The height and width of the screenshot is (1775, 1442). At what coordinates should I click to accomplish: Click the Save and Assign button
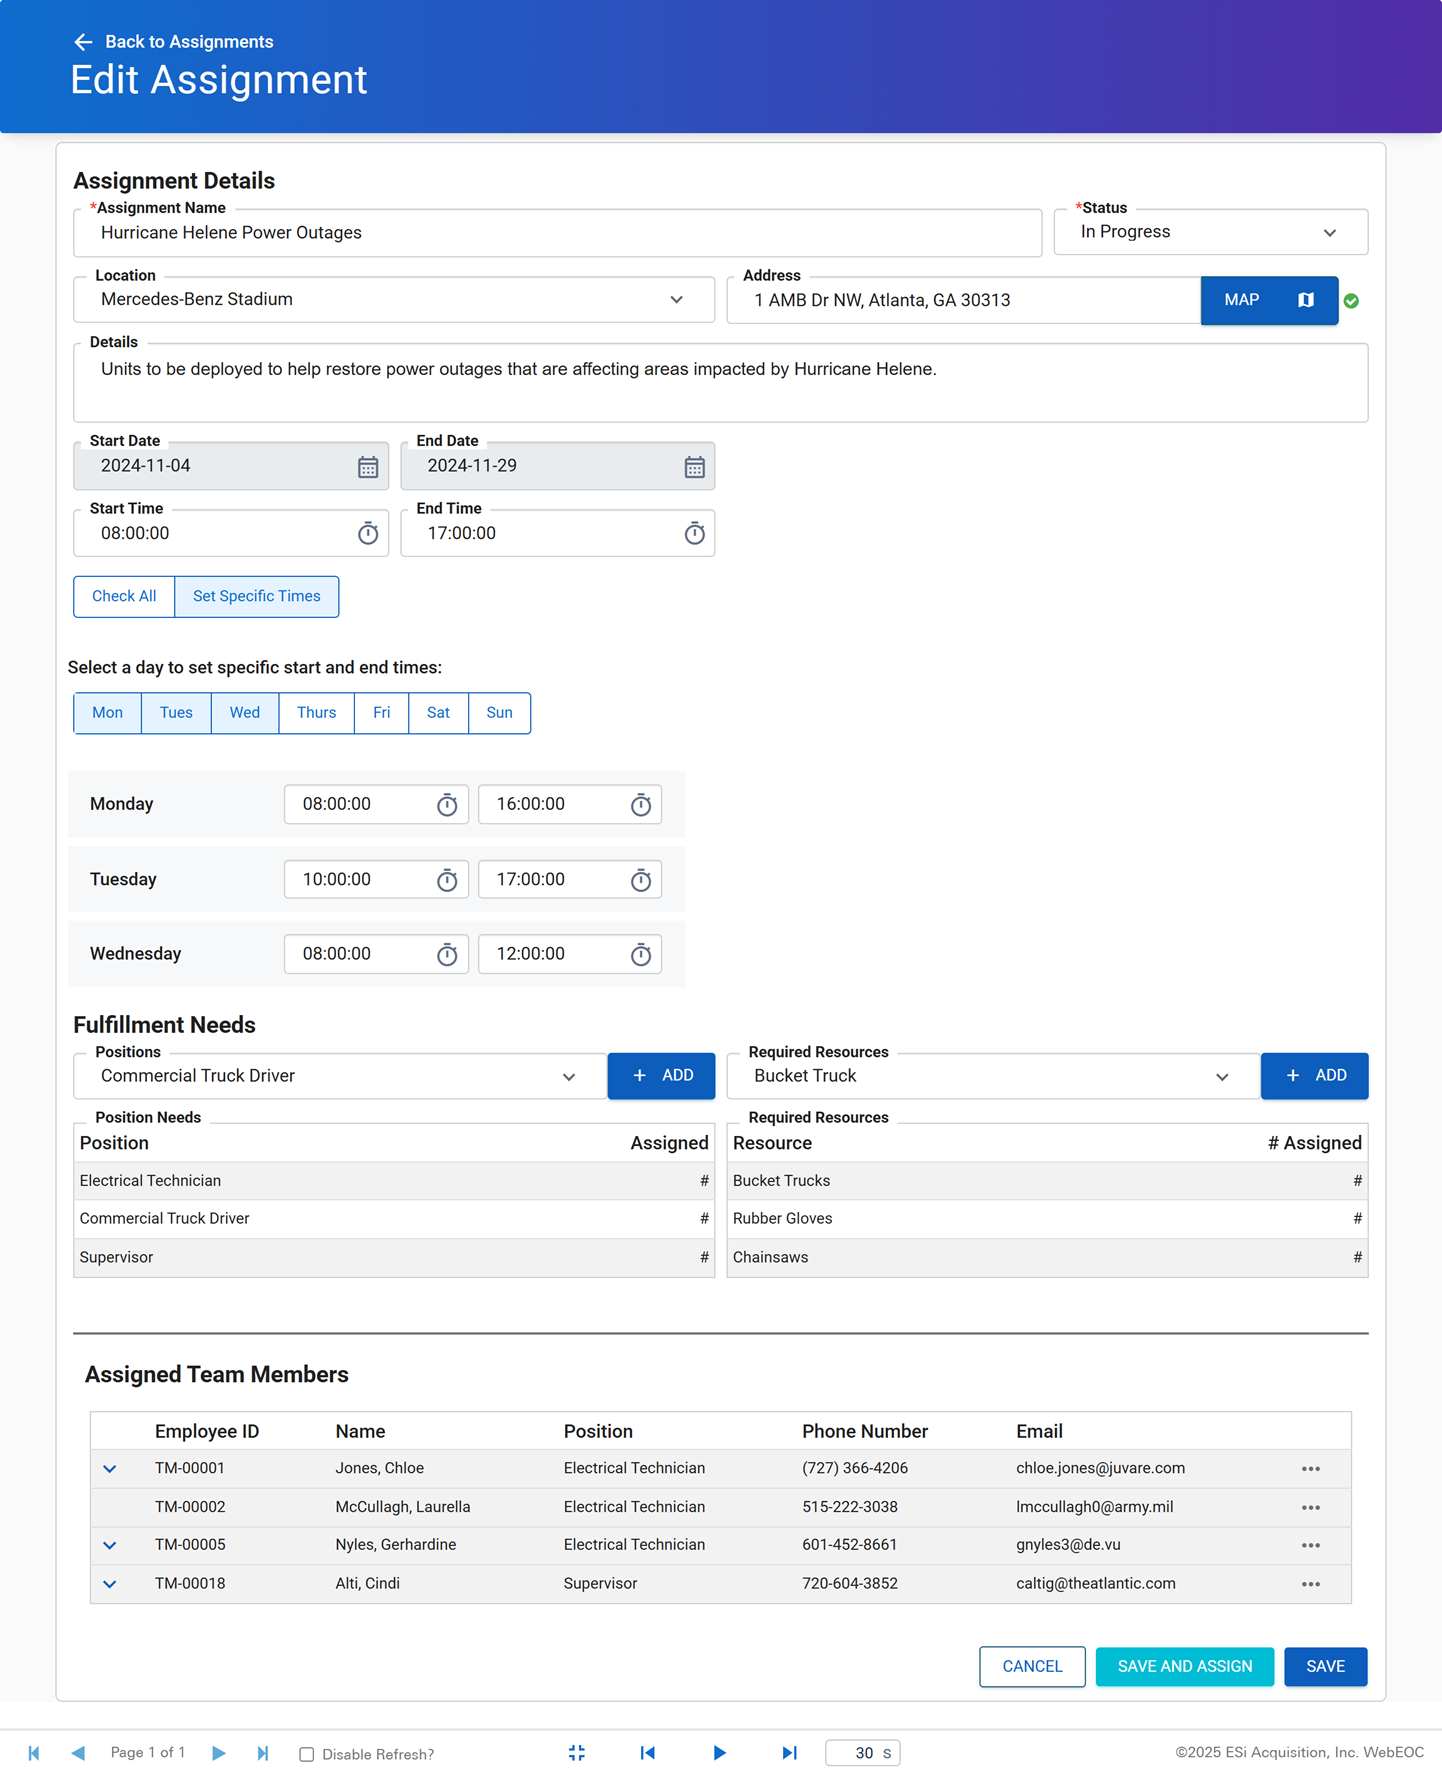pos(1184,1667)
